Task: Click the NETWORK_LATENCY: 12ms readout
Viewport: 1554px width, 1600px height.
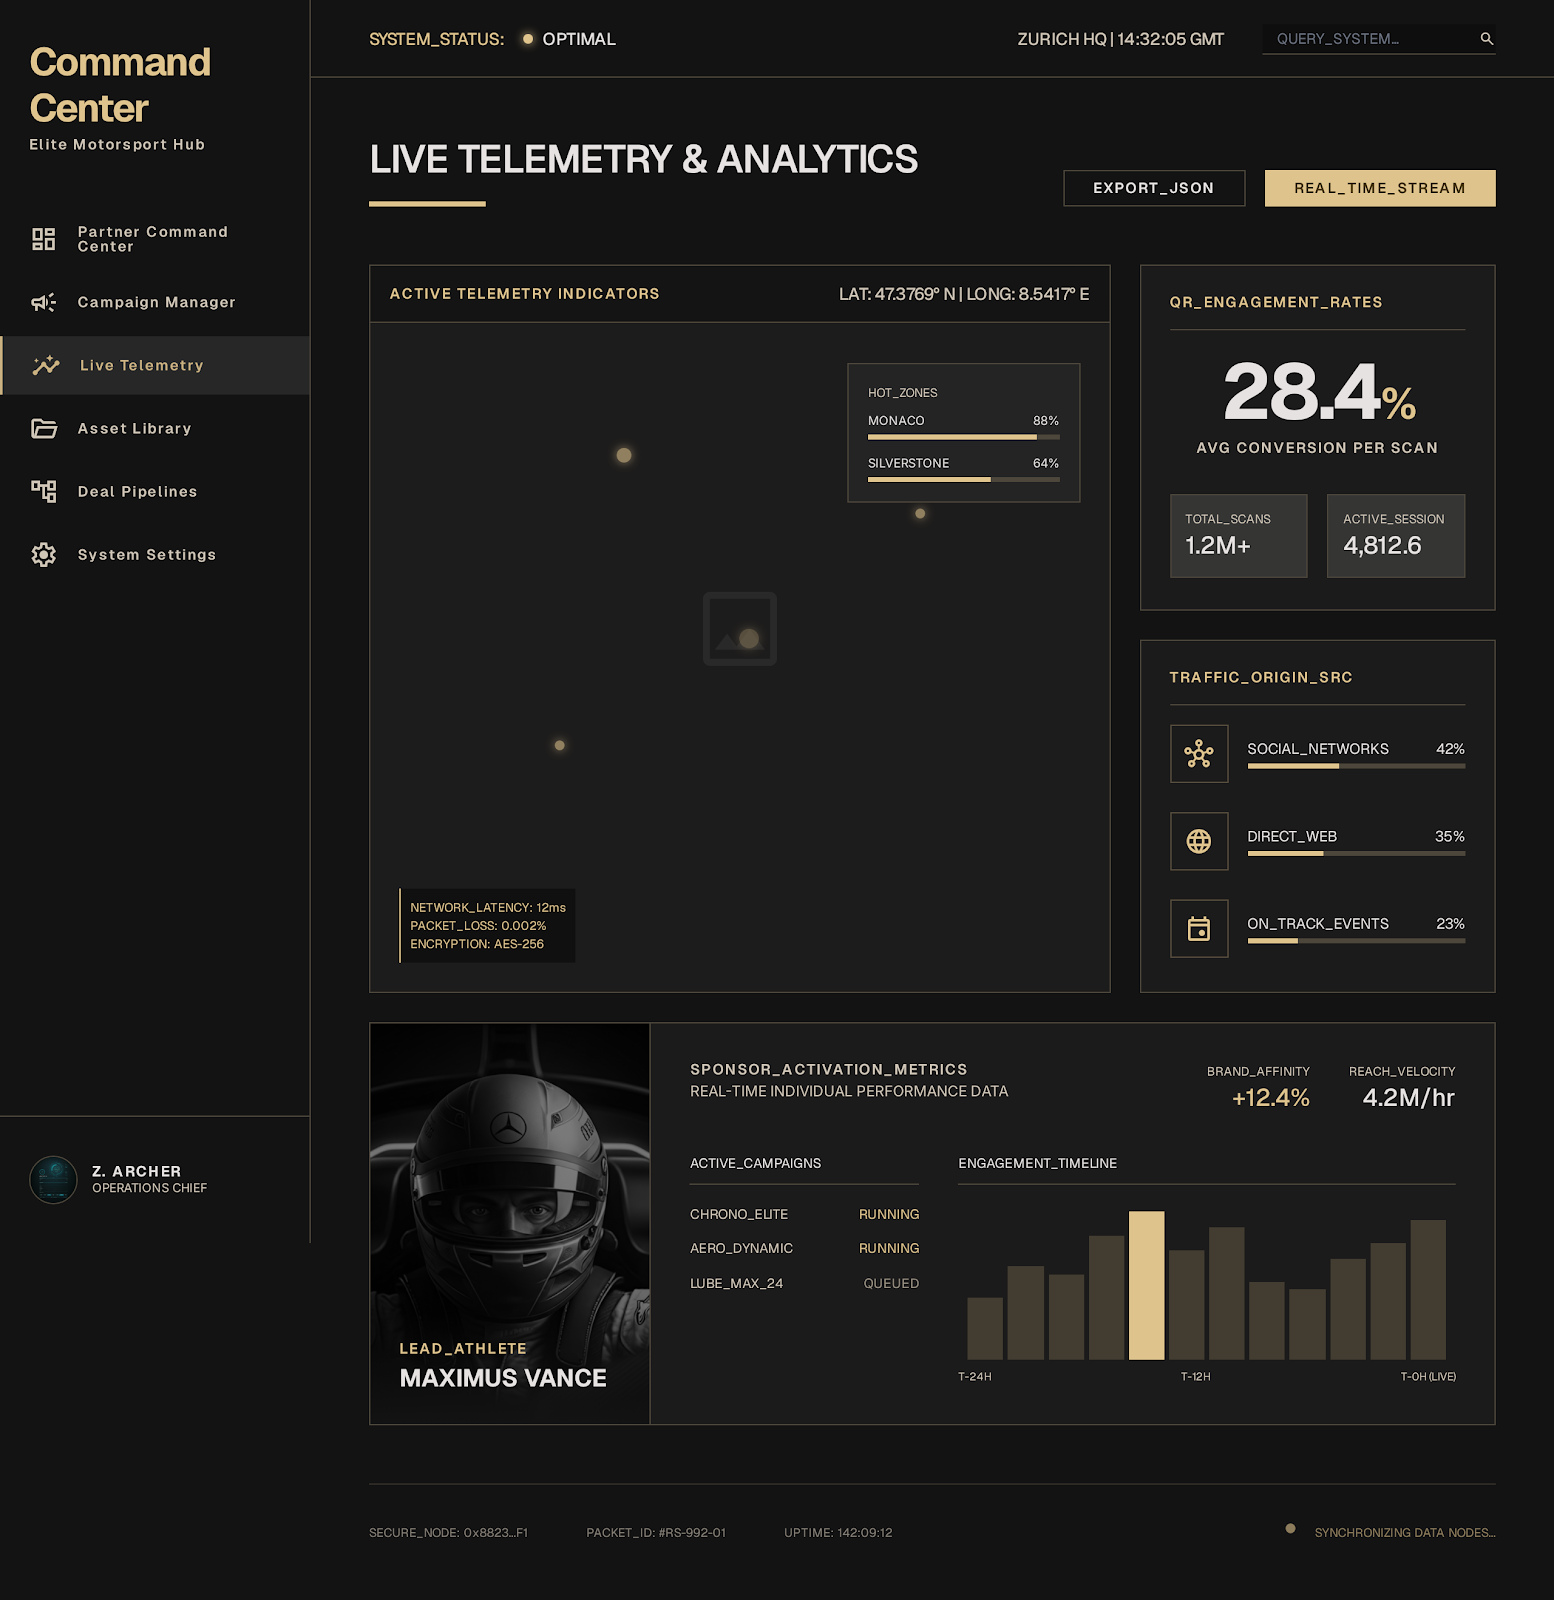Action: 488,908
